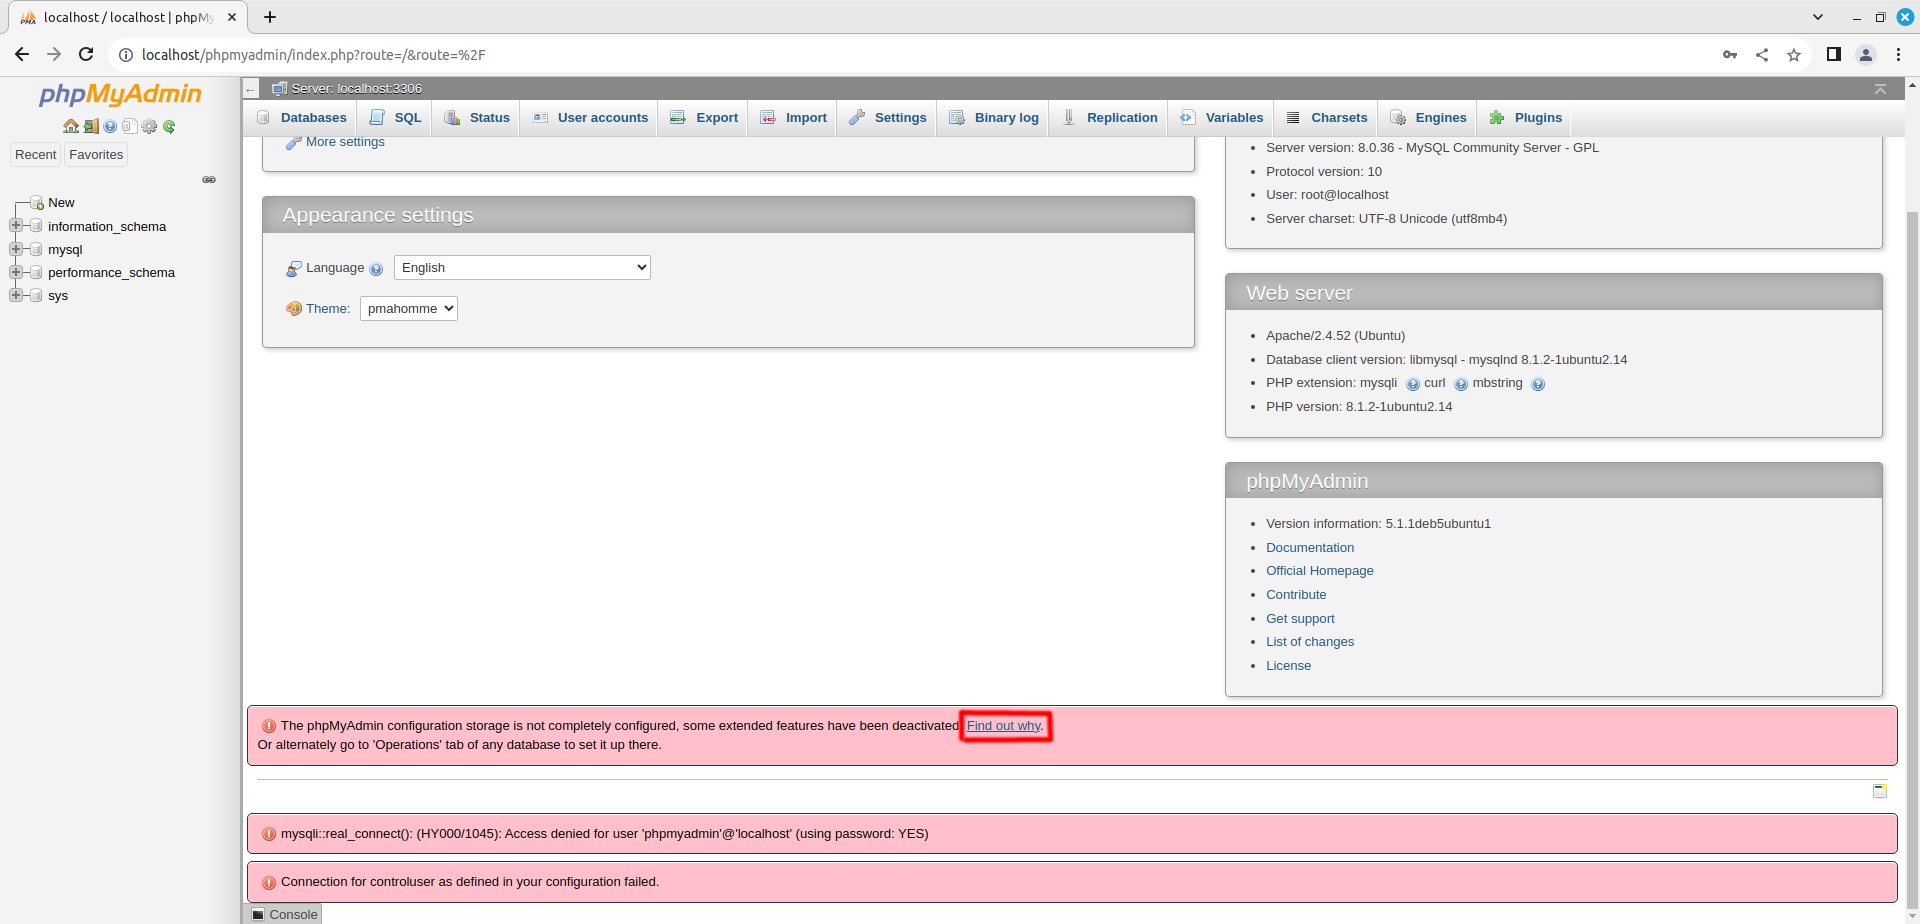Open the browser side panel icon
1920x924 pixels.
click(x=1834, y=55)
